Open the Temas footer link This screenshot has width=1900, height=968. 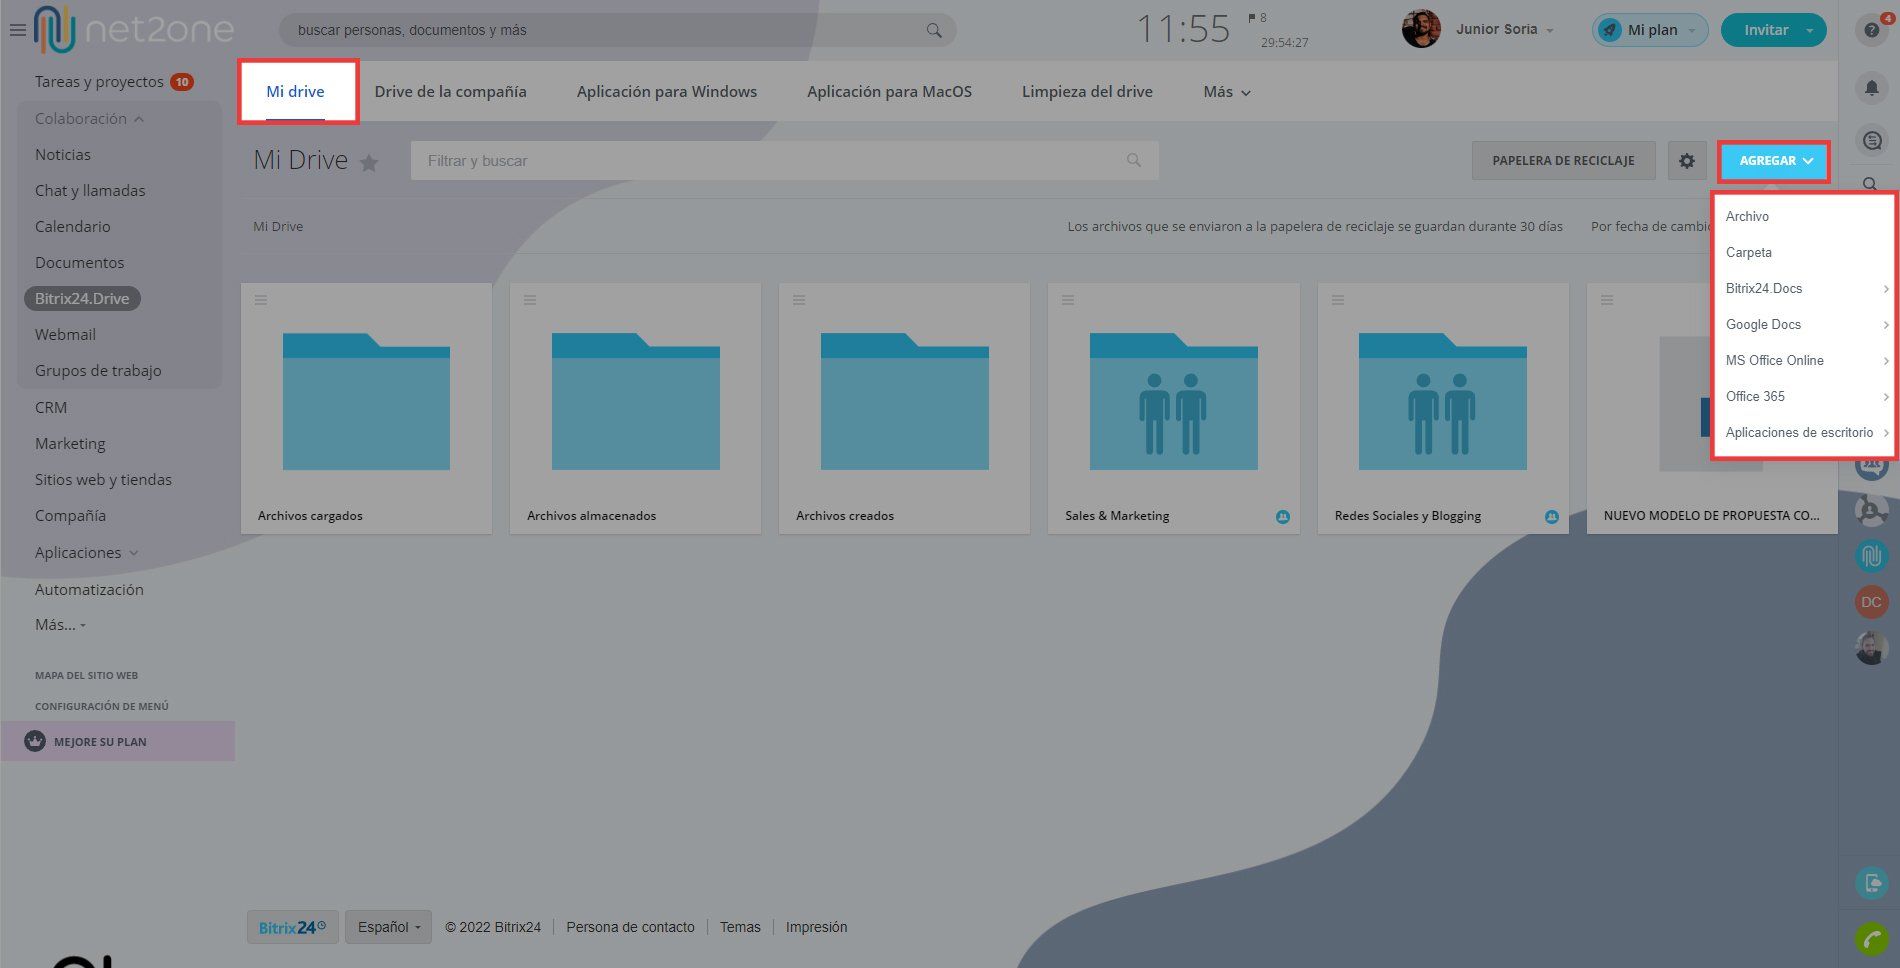[740, 927]
